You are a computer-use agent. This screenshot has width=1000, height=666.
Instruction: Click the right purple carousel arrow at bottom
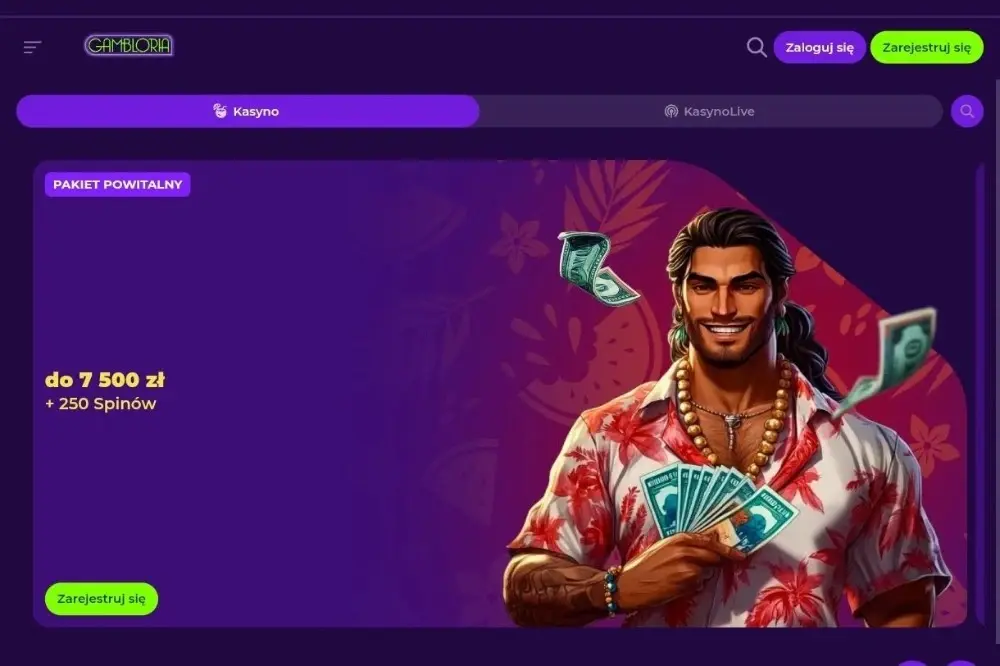(x=960, y=663)
